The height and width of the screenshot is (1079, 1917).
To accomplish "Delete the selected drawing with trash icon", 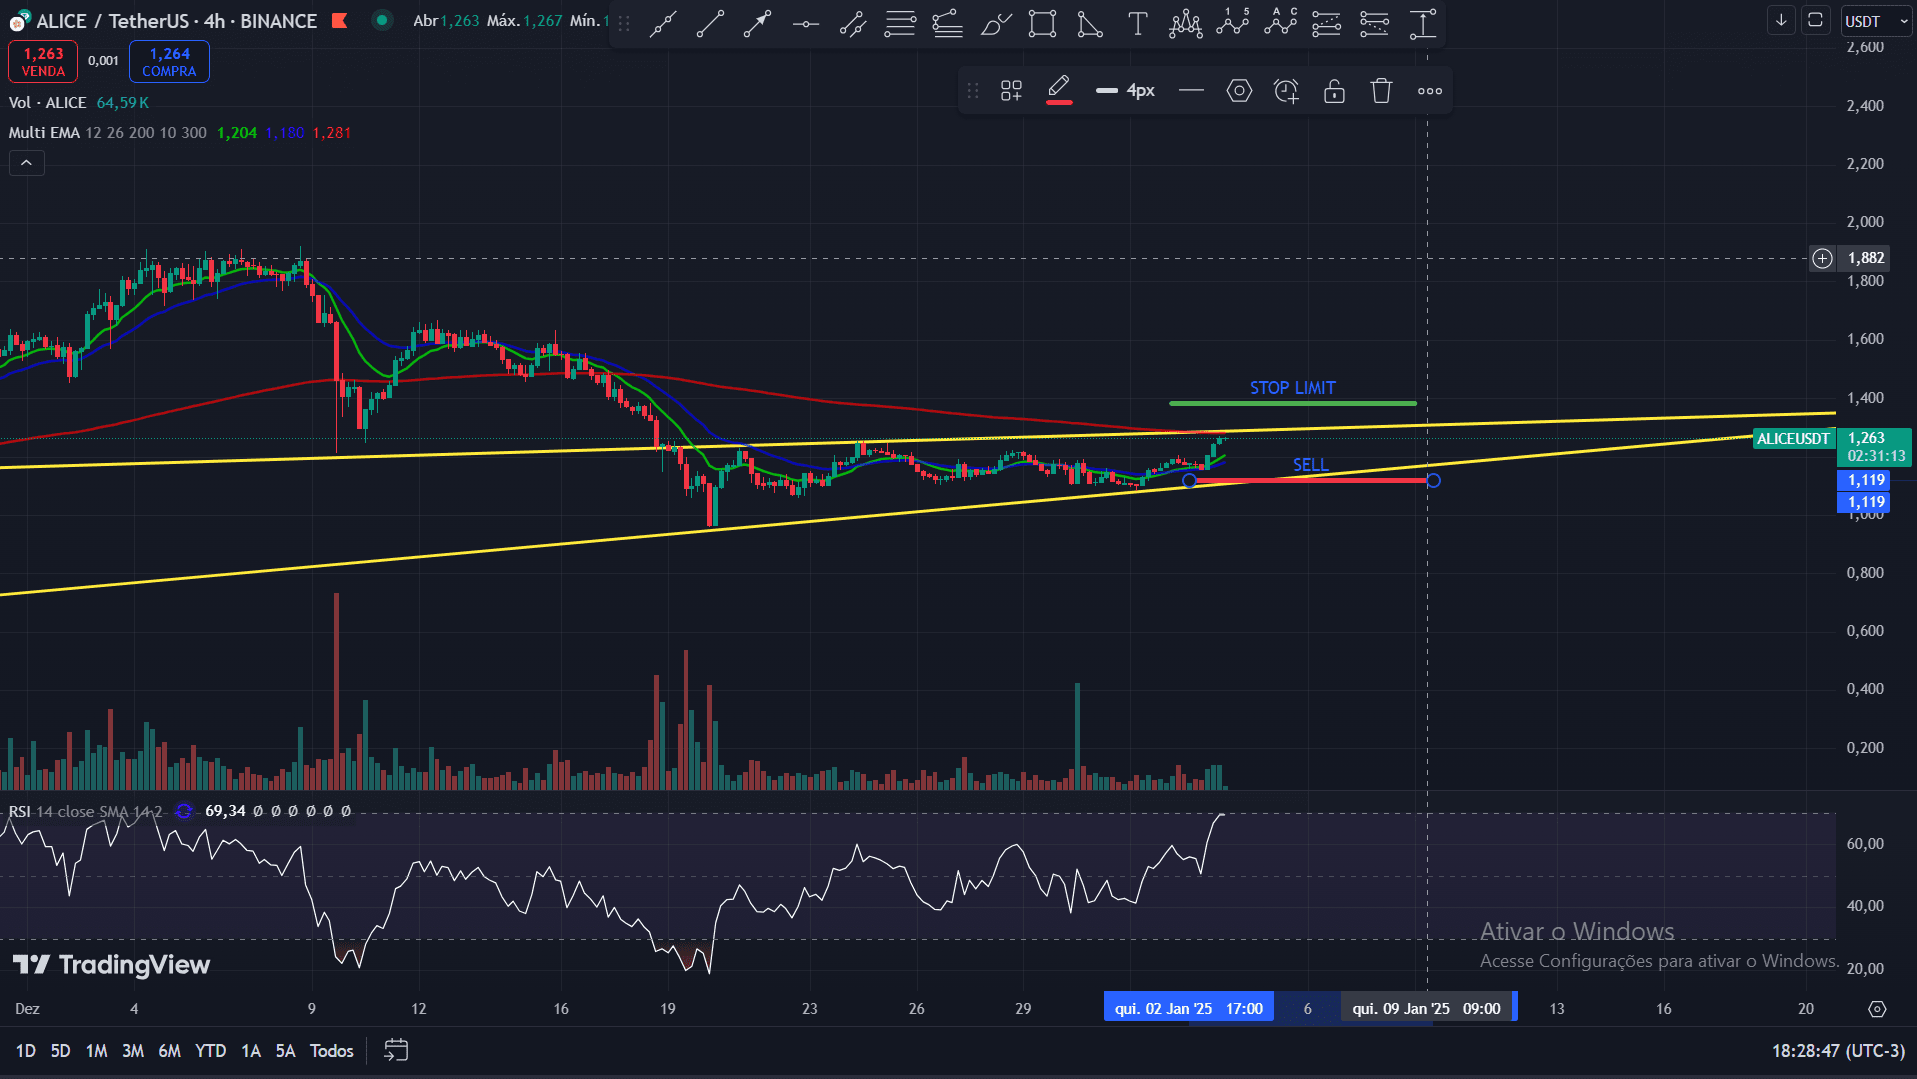I will click(1381, 91).
